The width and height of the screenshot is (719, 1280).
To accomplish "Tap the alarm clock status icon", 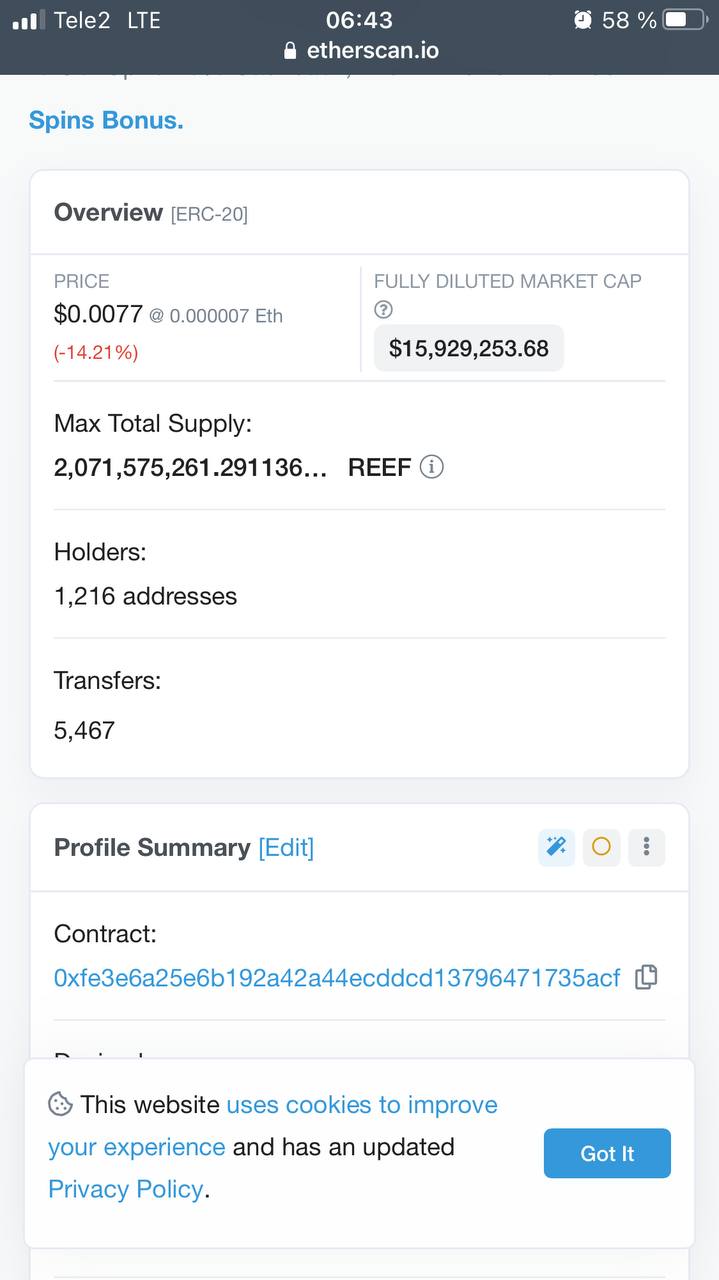I will 583,20.
